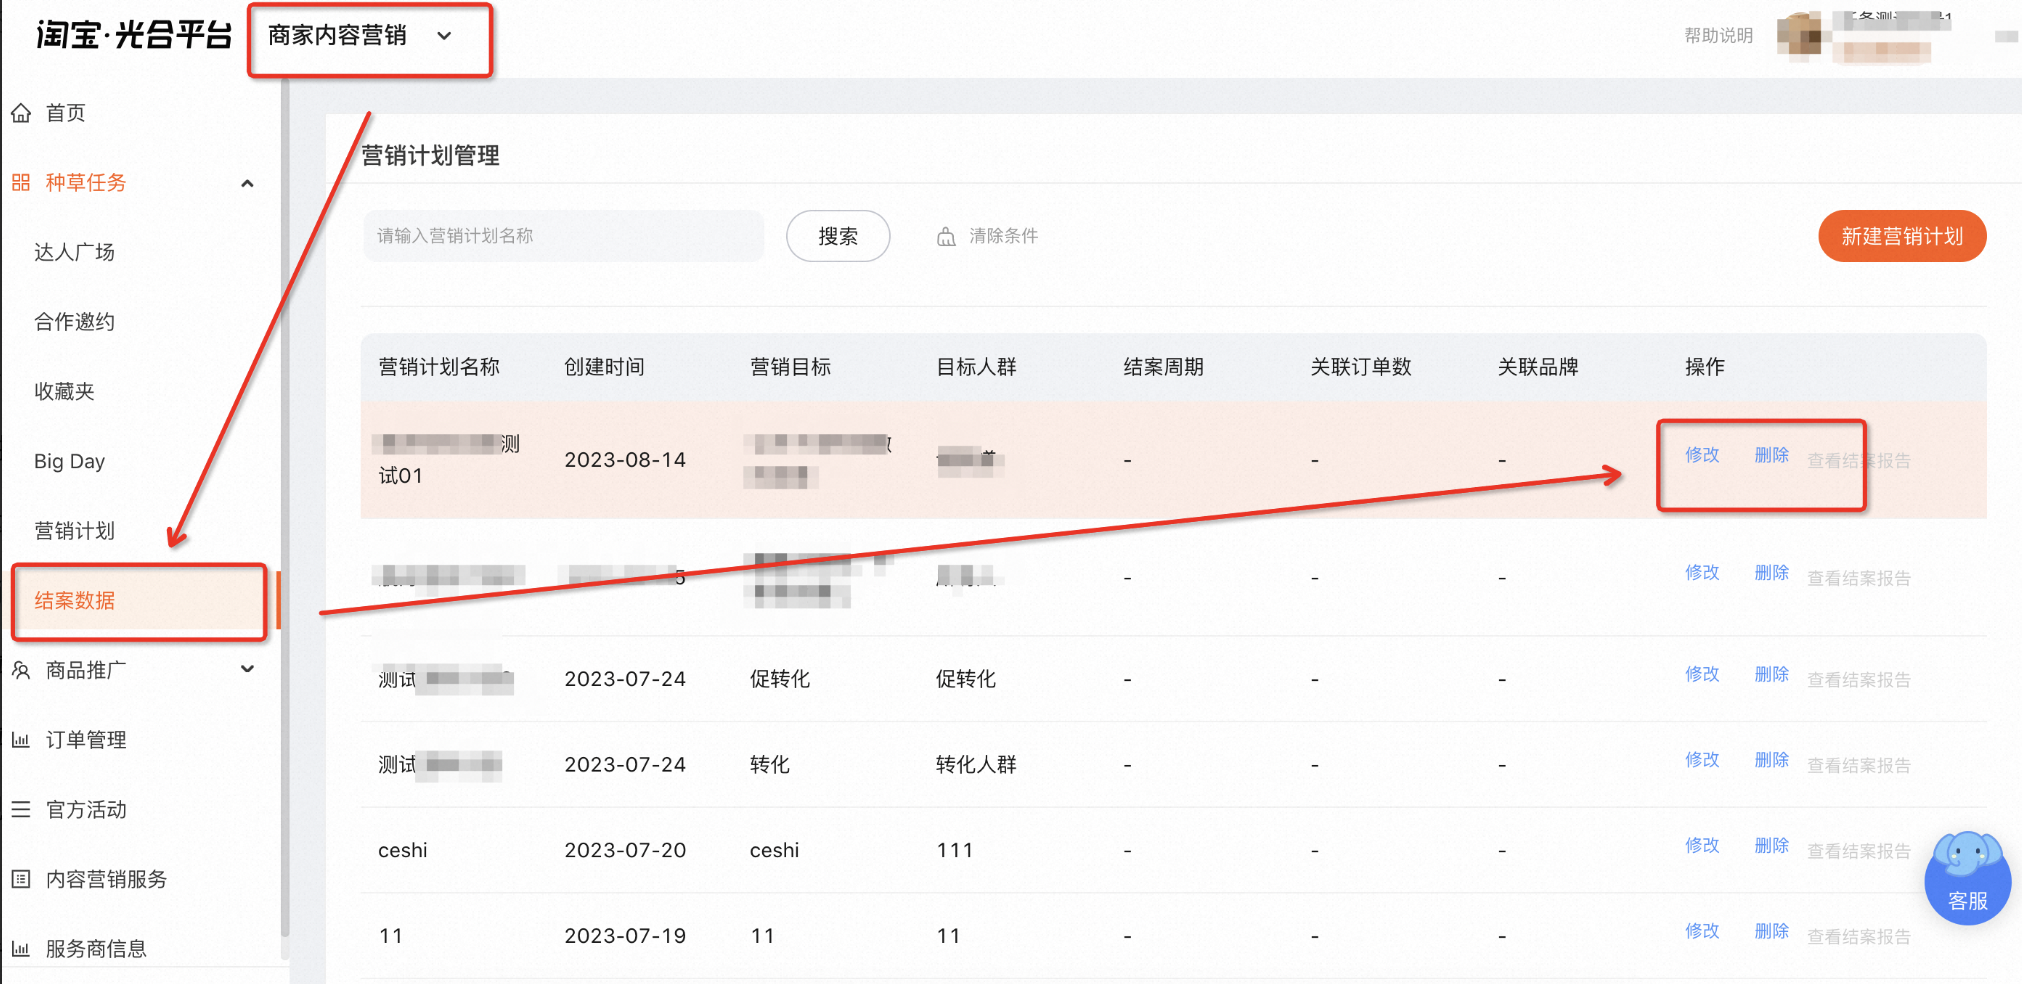Click 新建营销计划 orange button
Image resolution: width=2022 pixels, height=984 pixels.
click(x=1902, y=236)
